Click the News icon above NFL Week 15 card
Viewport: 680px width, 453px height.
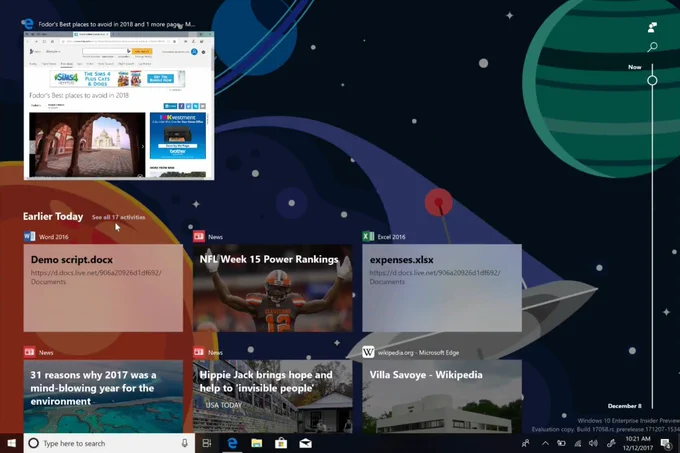tap(199, 236)
